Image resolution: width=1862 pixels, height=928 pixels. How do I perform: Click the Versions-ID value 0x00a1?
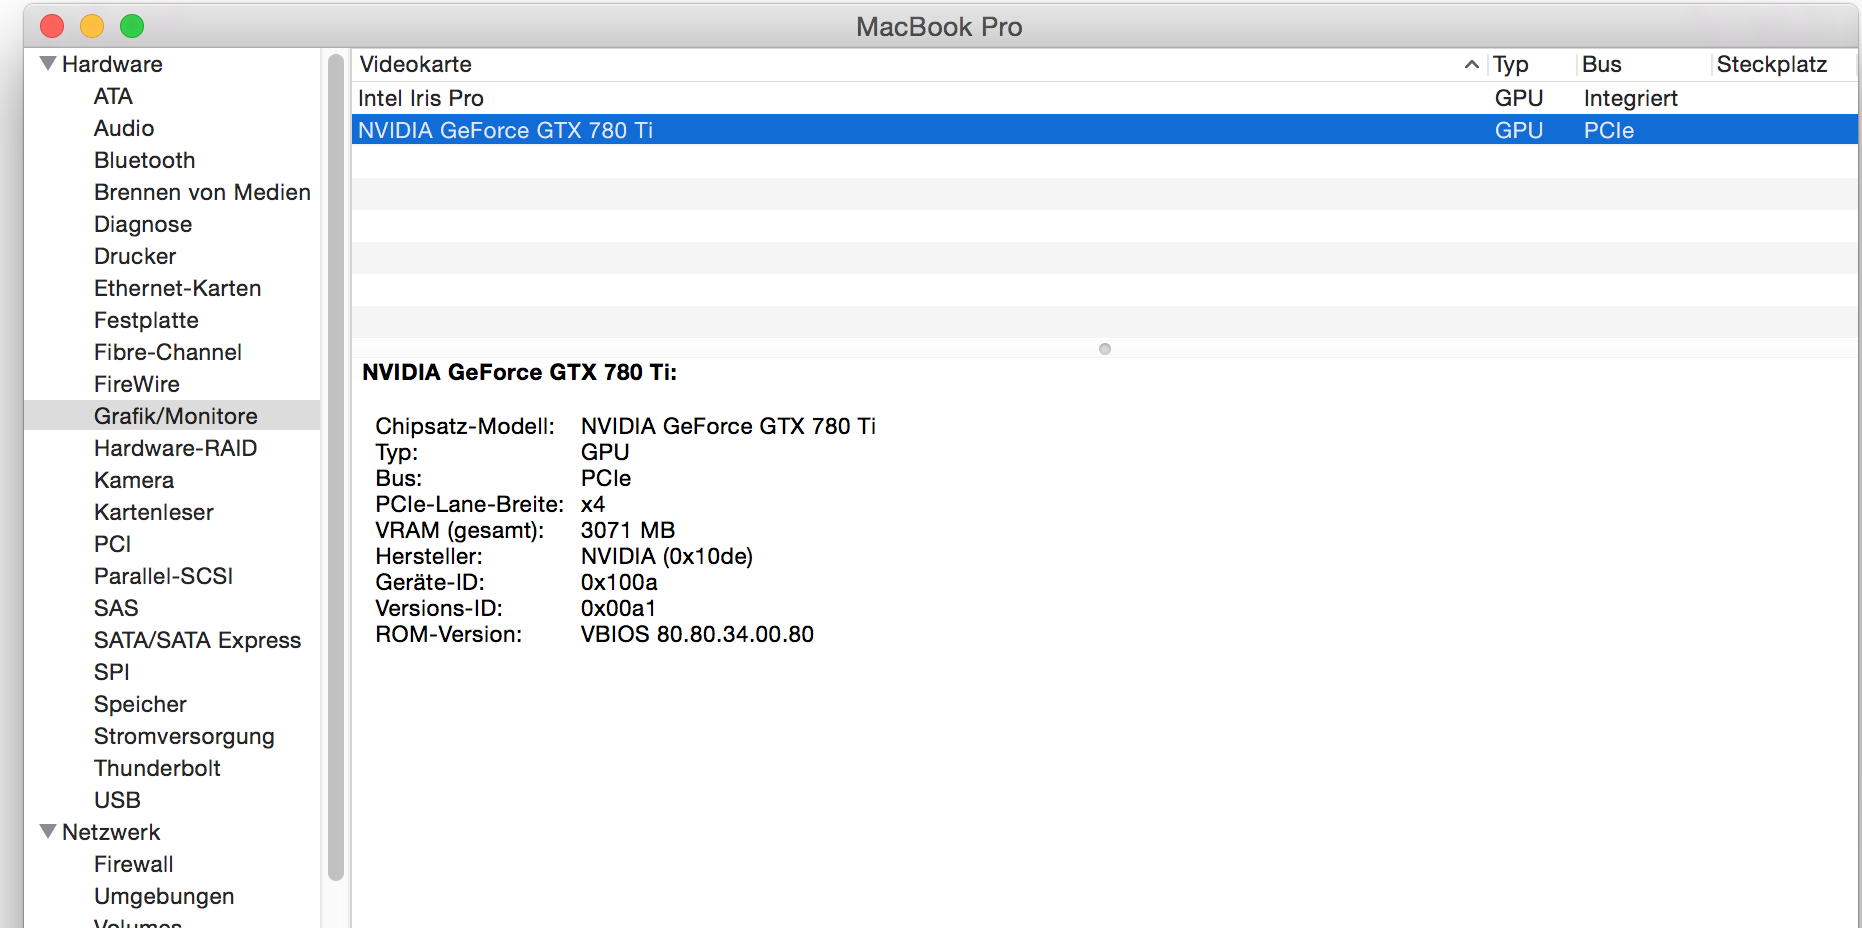[x=618, y=608]
